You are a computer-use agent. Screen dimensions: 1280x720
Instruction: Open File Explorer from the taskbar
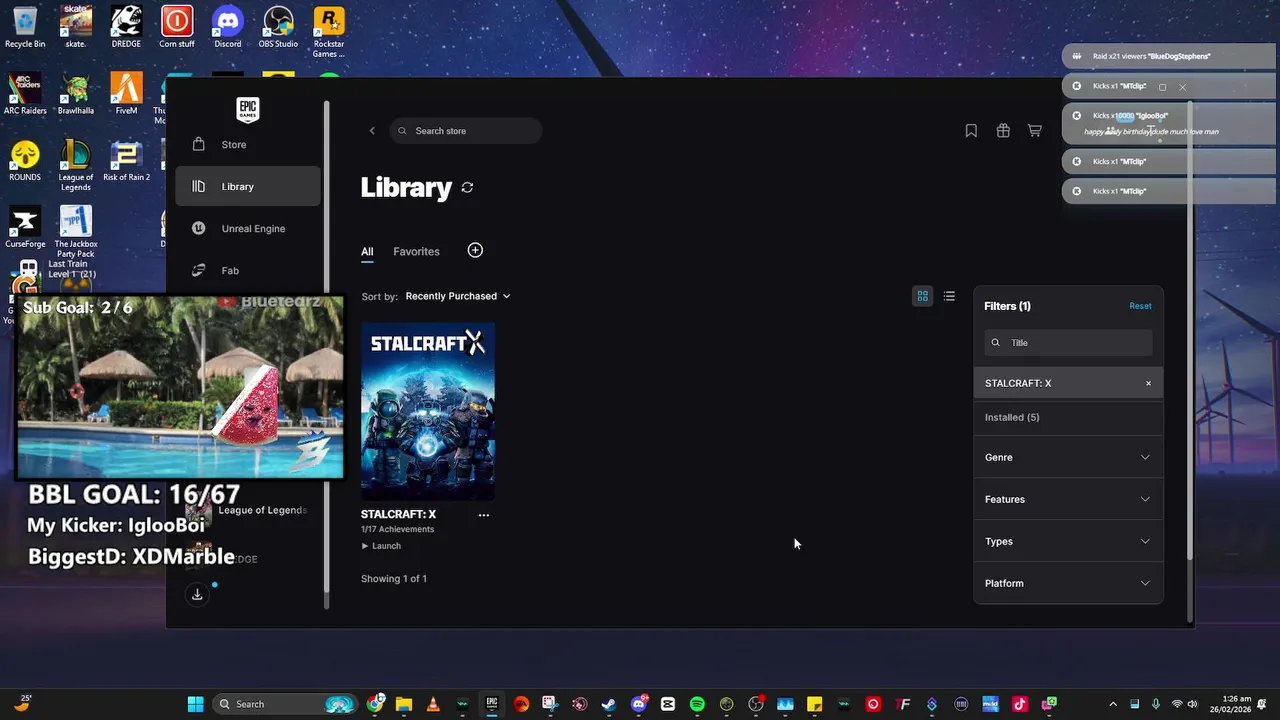click(404, 704)
